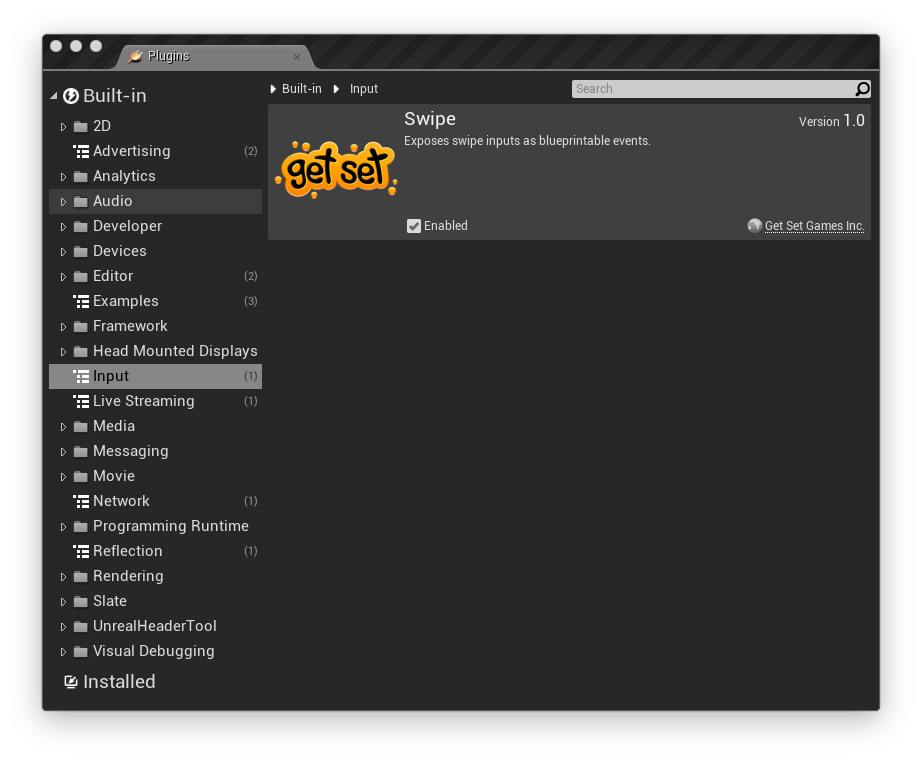This screenshot has width=922, height=761.
Task: Click the Unreal Built-in category icon
Action: click(71, 96)
